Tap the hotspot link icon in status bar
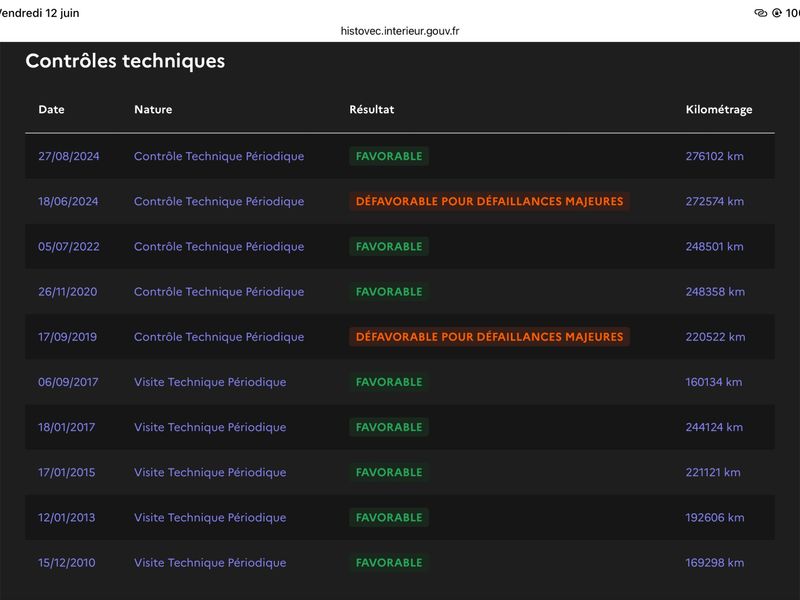The height and width of the screenshot is (600, 800). pos(760,13)
